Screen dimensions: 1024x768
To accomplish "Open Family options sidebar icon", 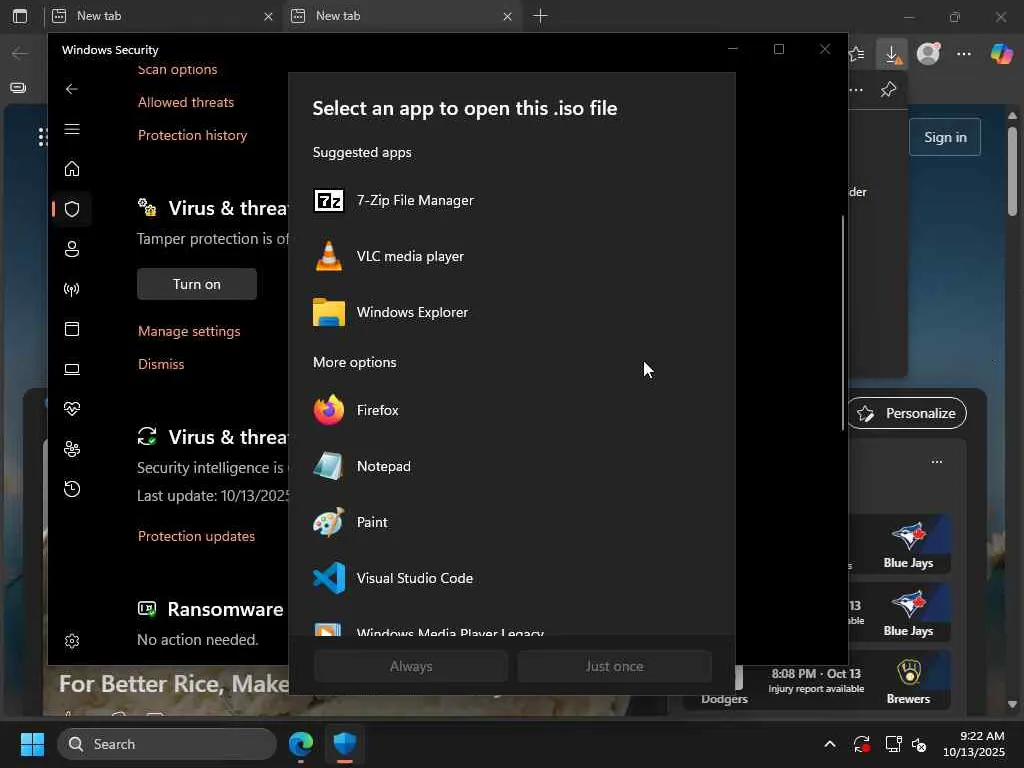I will [x=72, y=449].
